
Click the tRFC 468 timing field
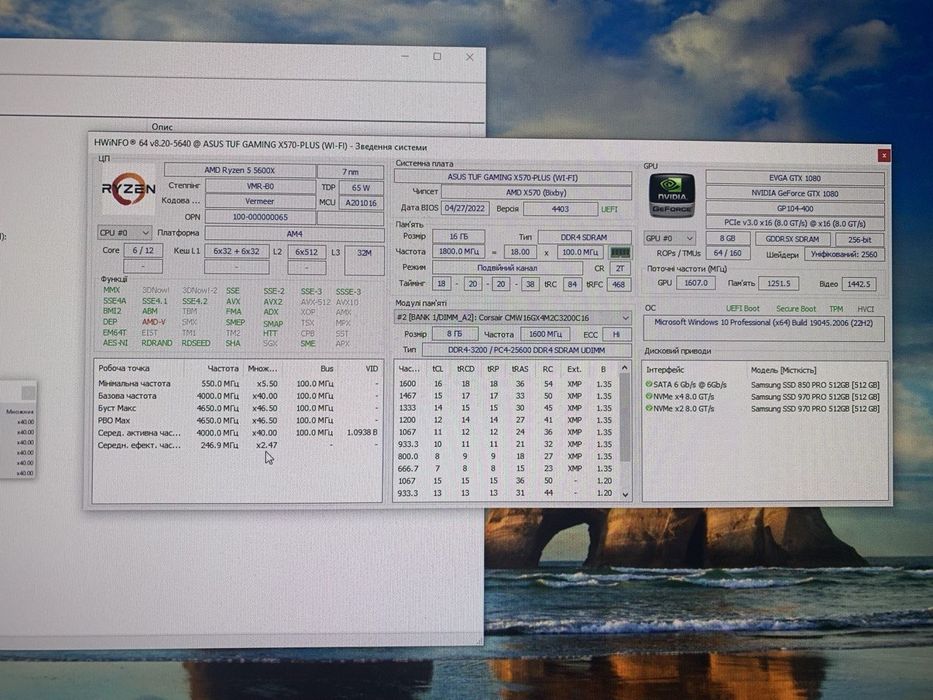click(619, 285)
